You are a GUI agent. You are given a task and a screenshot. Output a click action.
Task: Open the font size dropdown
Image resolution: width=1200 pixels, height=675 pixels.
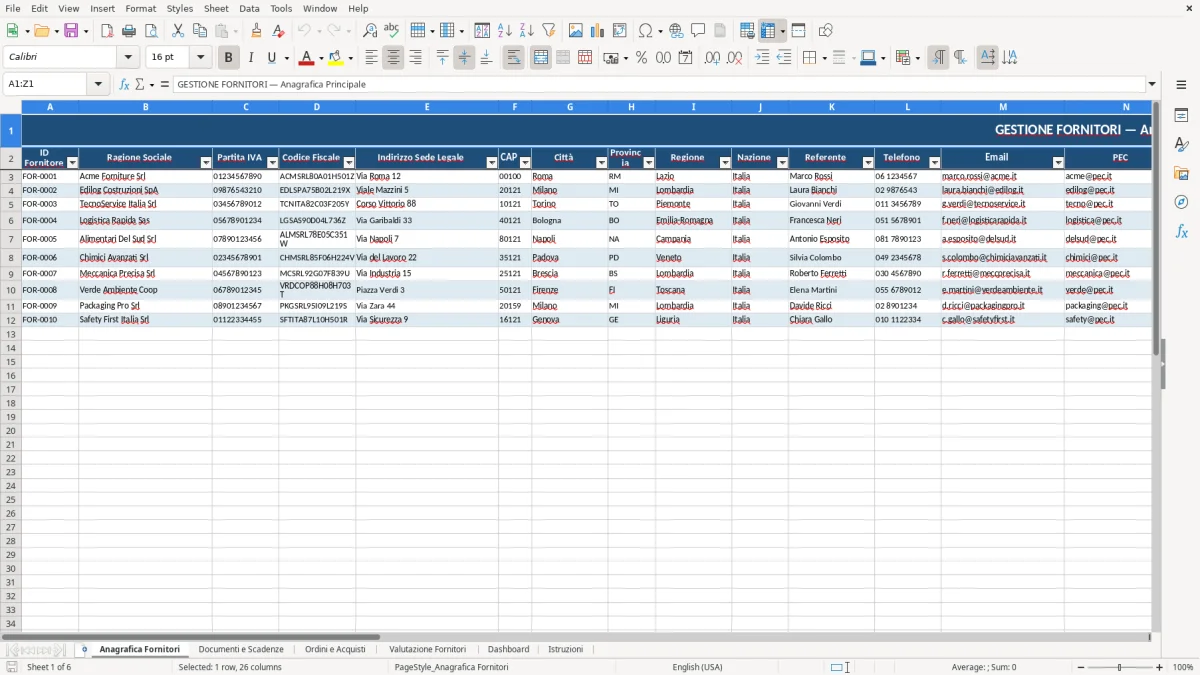pos(200,58)
